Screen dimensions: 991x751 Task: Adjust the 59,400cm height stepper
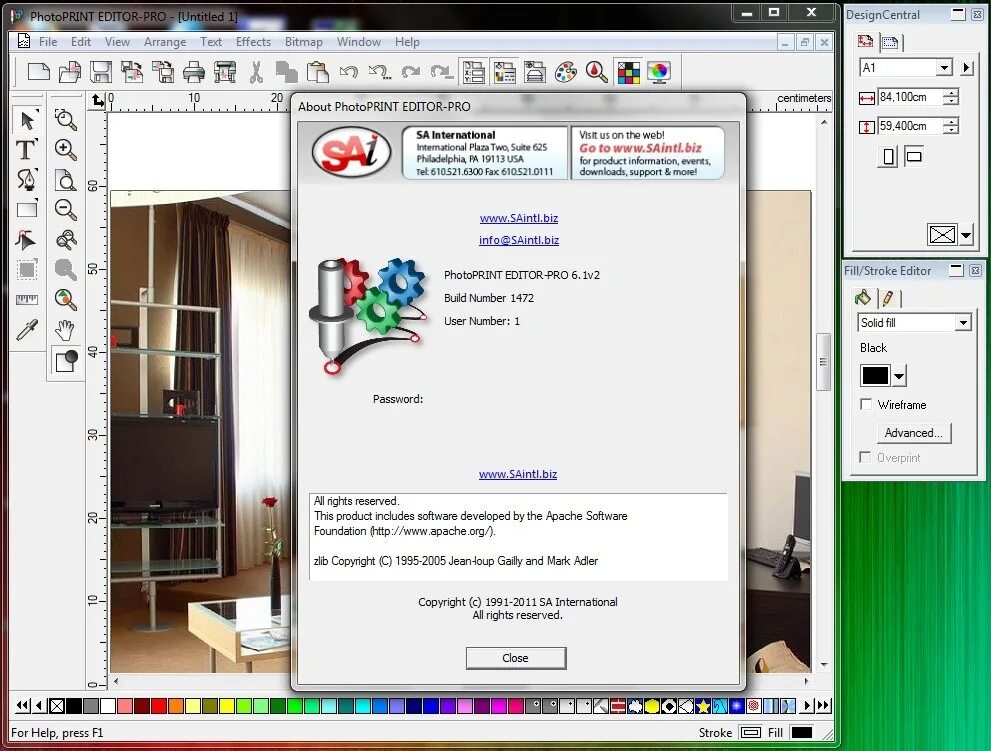(x=951, y=126)
